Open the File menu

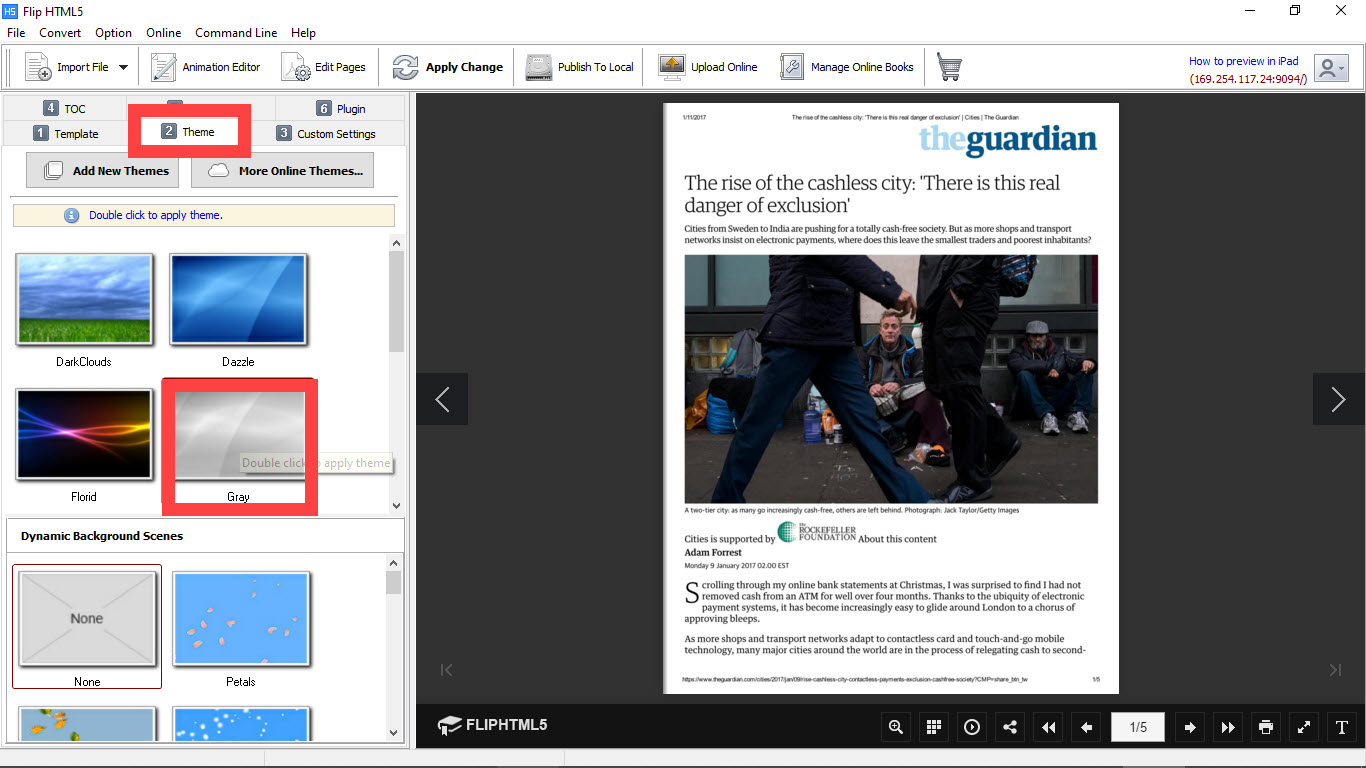16,33
